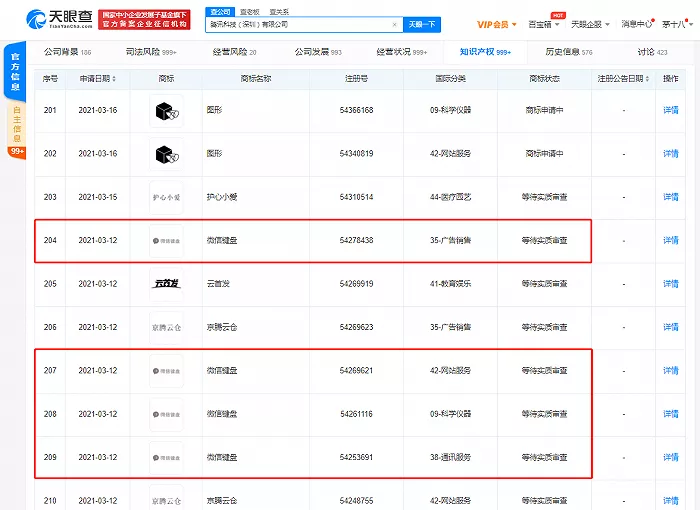Image resolution: width=700 pixels, height=510 pixels.
Task: Open trademark image thumbnail in row 201
Action: 167,111
